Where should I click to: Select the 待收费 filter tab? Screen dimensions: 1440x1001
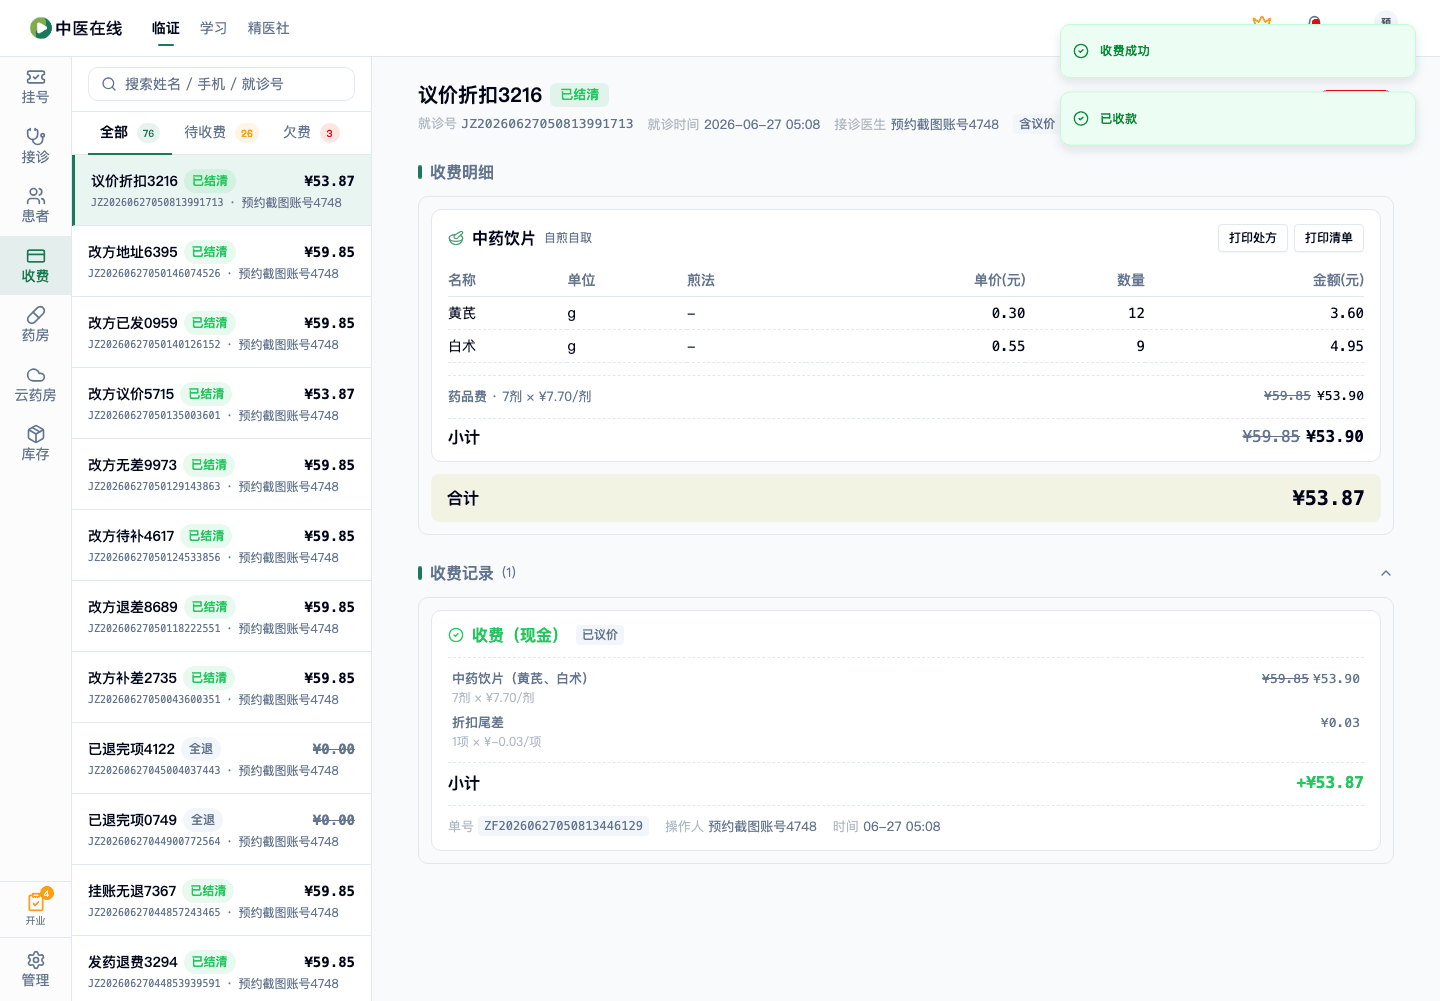click(221, 132)
